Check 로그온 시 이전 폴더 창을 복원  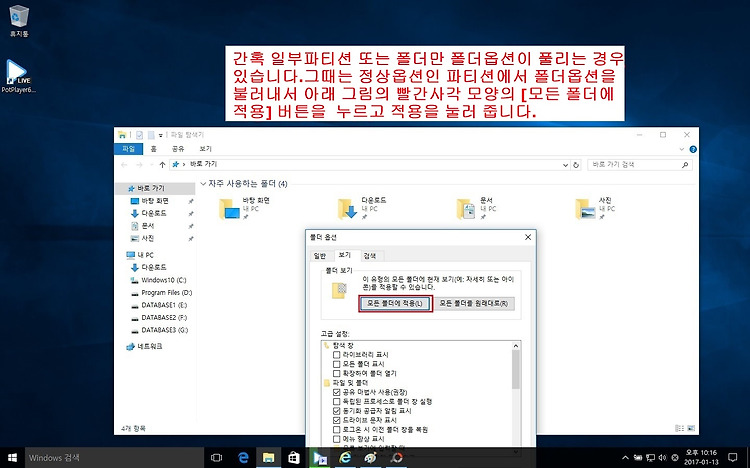point(336,429)
